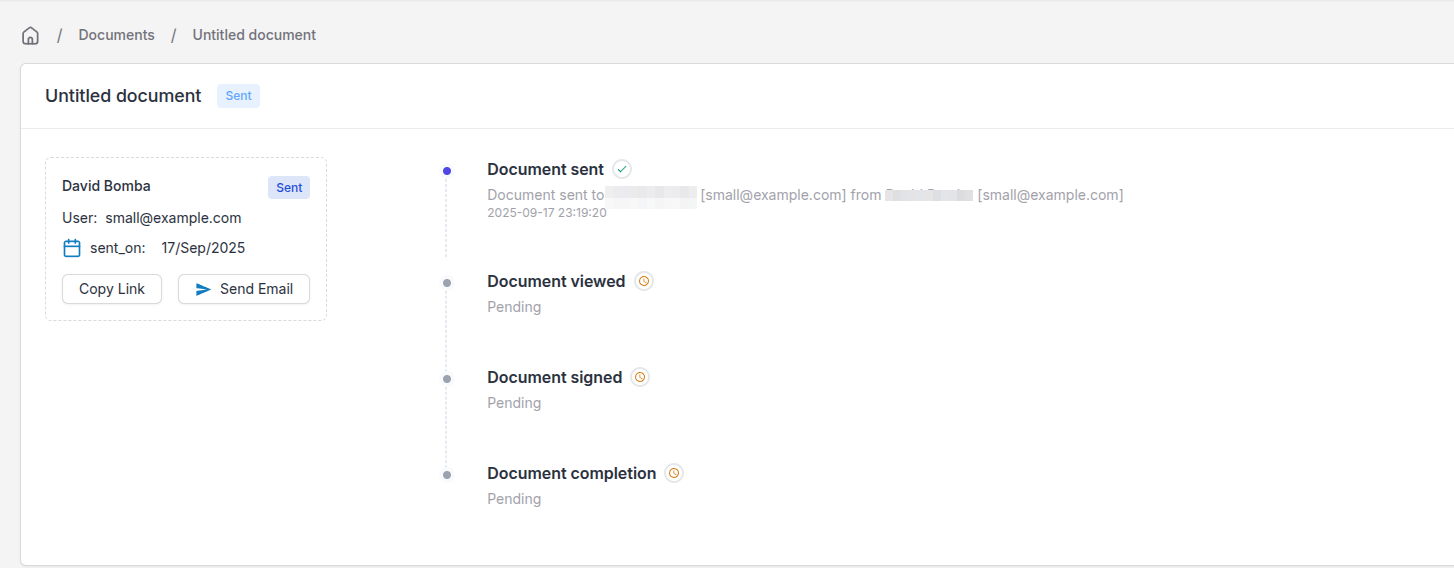Click the David Bomba recipient name
1454x568 pixels.
[106, 186]
